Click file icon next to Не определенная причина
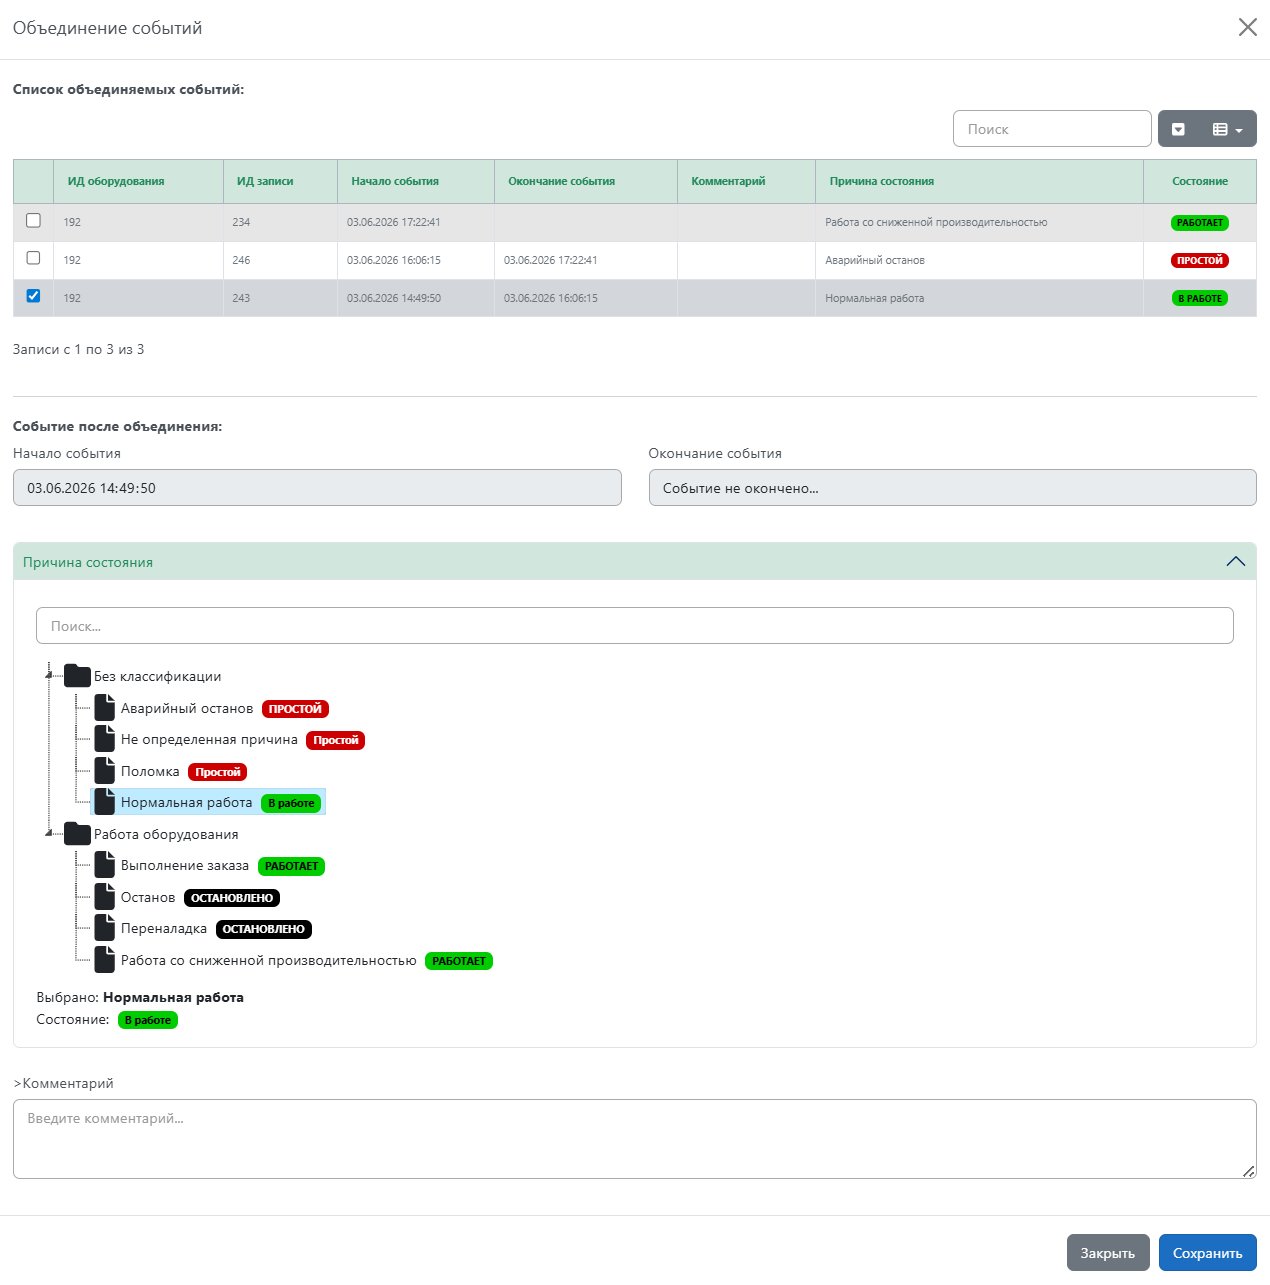 pyautogui.click(x=105, y=739)
